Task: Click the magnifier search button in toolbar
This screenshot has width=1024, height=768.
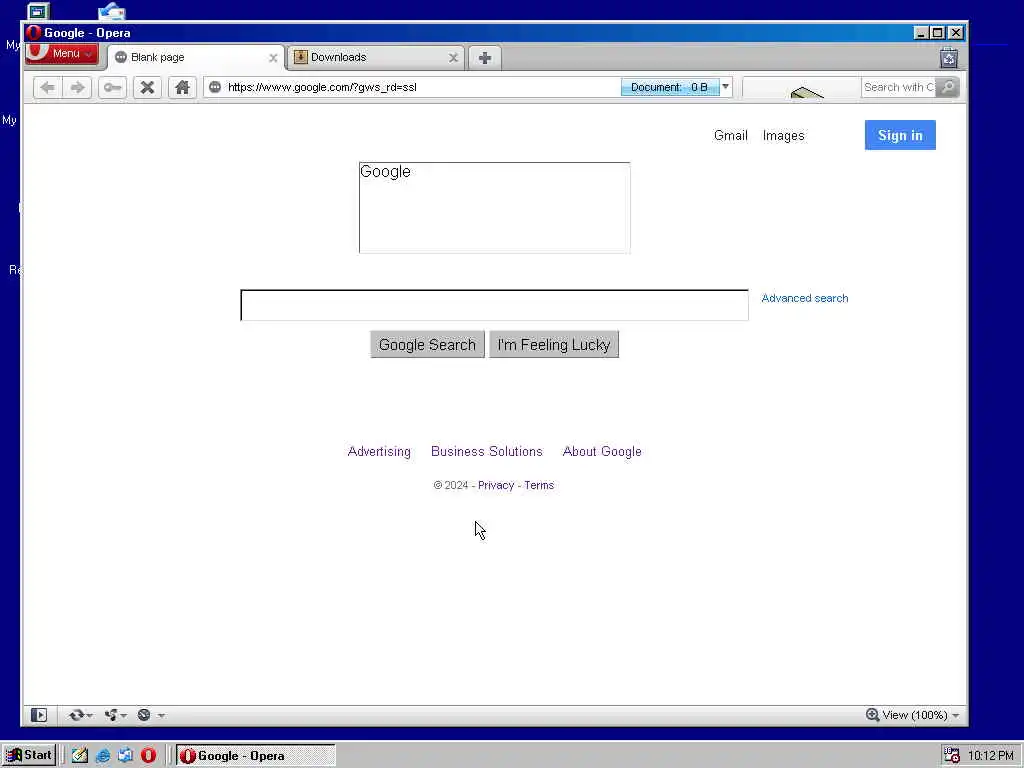Action: (x=948, y=87)
